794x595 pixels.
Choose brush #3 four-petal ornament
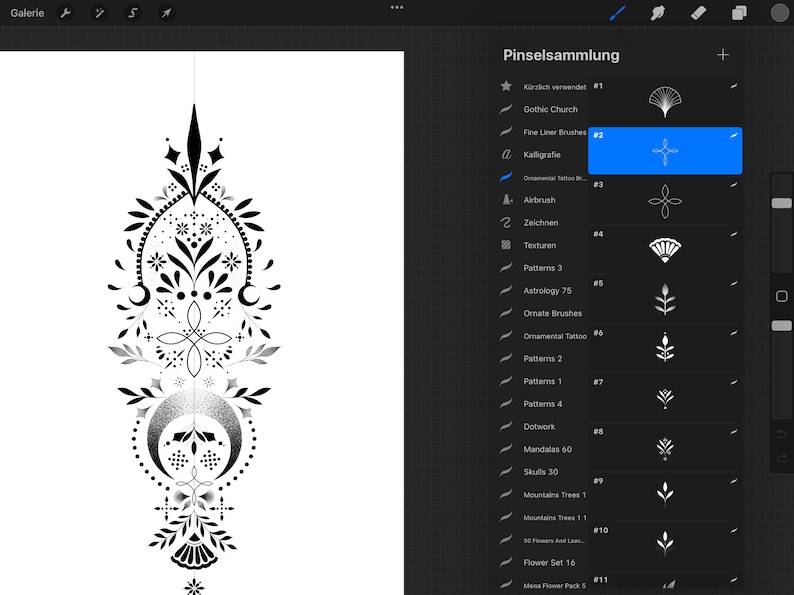coord(665,201)
